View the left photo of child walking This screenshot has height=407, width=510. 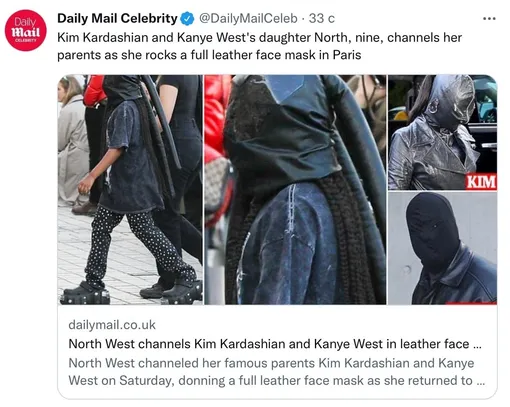click(x=130, y=190)
